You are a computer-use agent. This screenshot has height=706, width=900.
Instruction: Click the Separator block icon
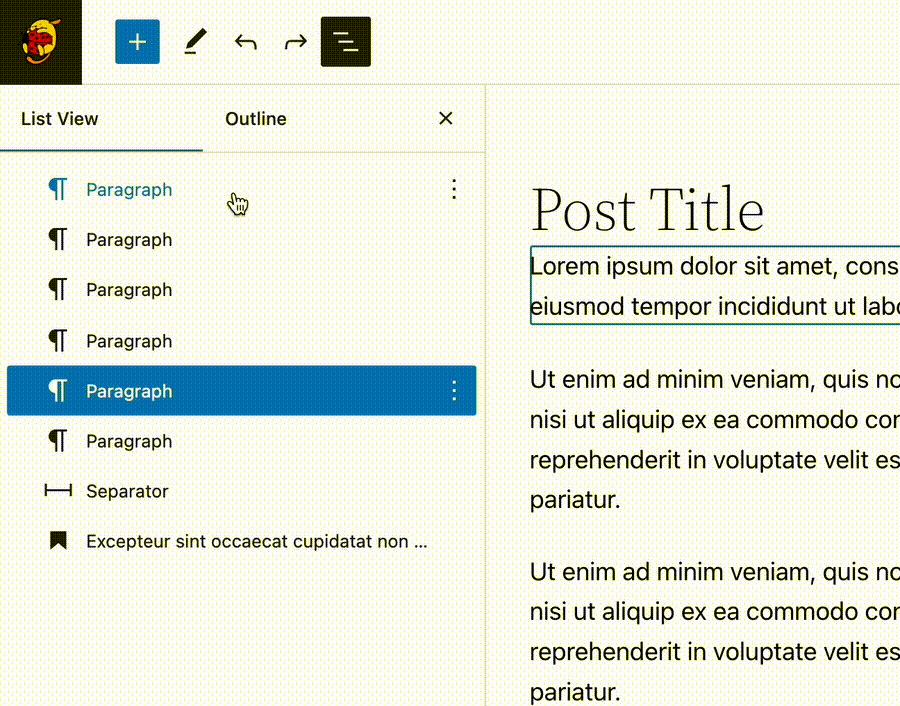pos(58,490)
